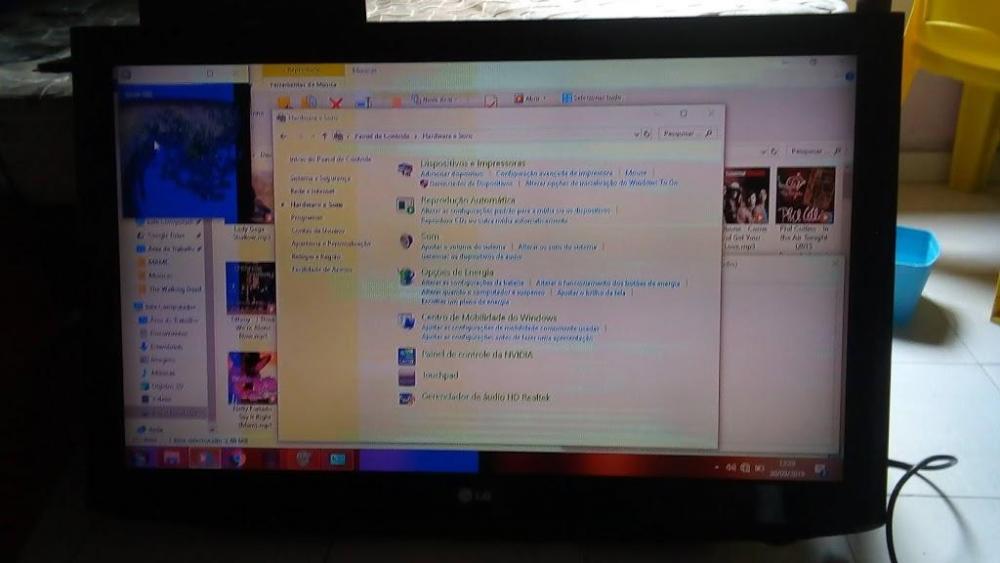Open the Chrome browser taskbar icon
The image size is (1000, 563).
(x=237, y=458)
